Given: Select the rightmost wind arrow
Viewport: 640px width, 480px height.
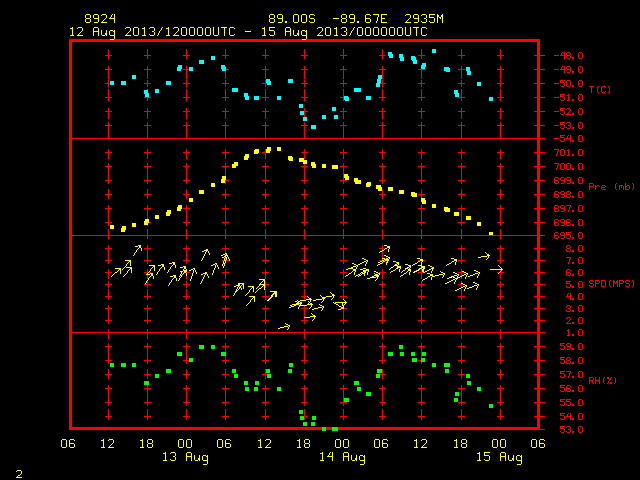Looking at the screenshot, I should pos(497,269).
